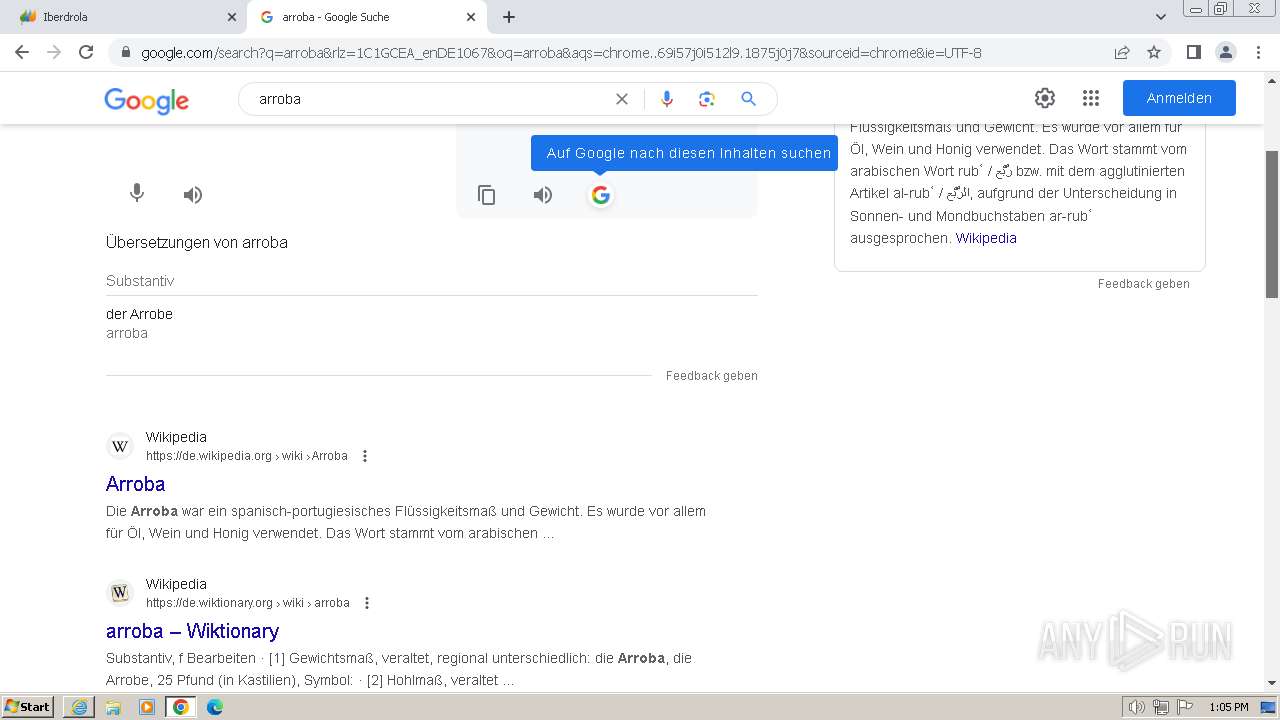Open the de.wikipedia.org breadcrumb URL

point(247,456)
